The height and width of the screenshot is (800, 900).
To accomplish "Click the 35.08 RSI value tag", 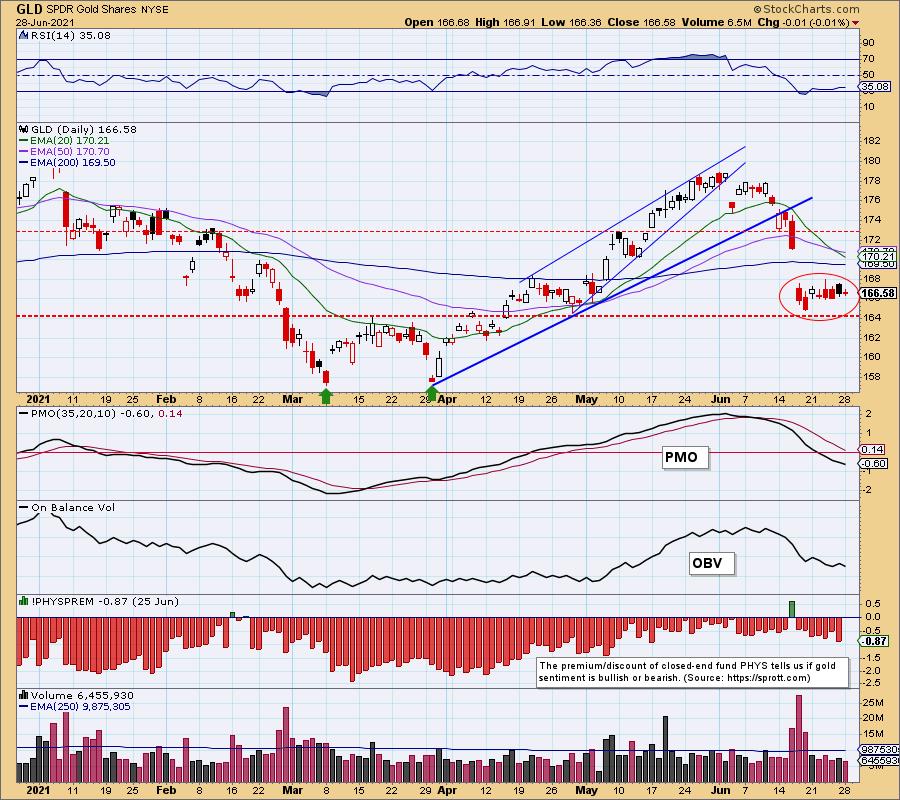I will pos(875,87).
